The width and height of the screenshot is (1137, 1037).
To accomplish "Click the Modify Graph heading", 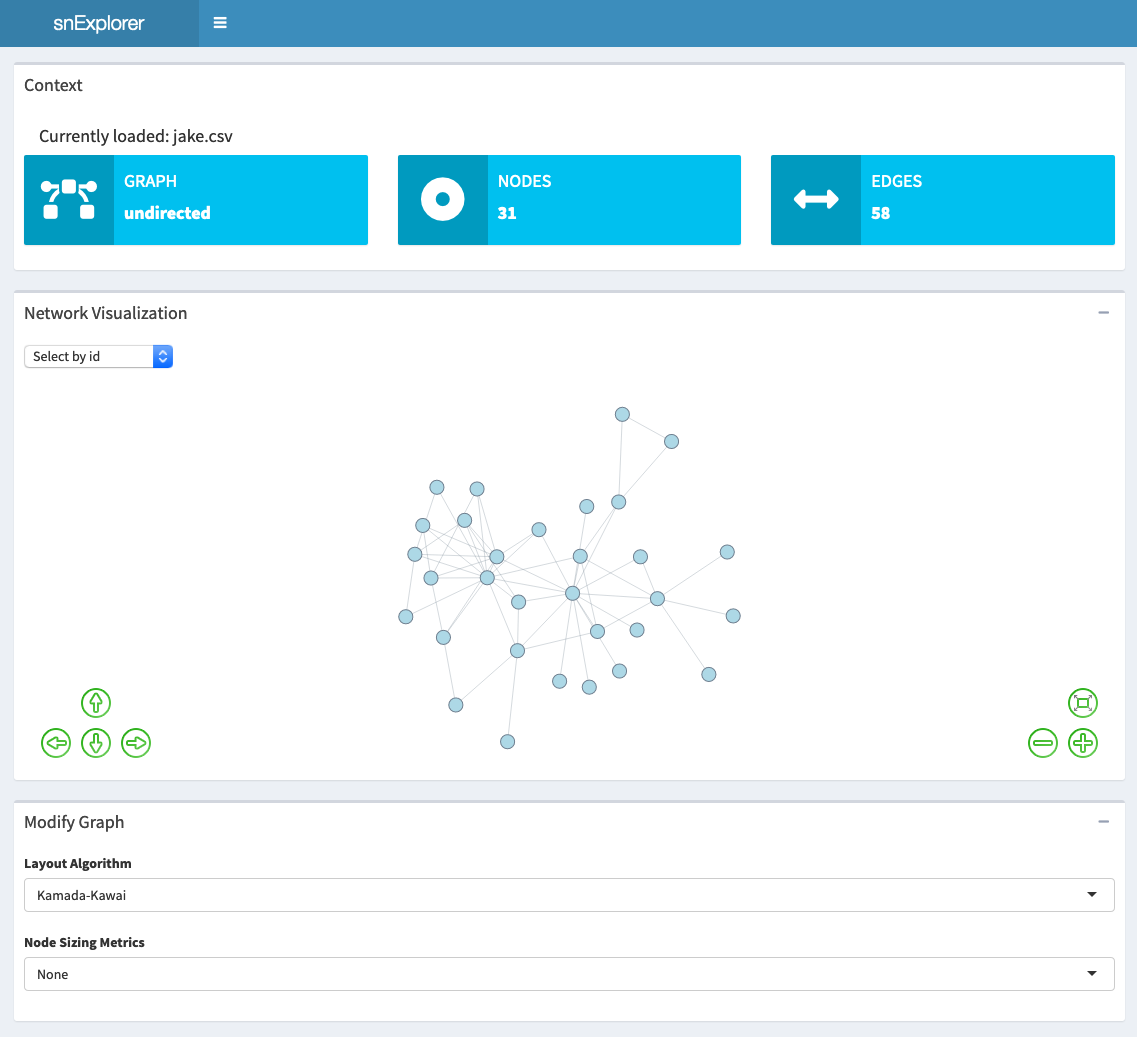I will (x=74, y=822).
